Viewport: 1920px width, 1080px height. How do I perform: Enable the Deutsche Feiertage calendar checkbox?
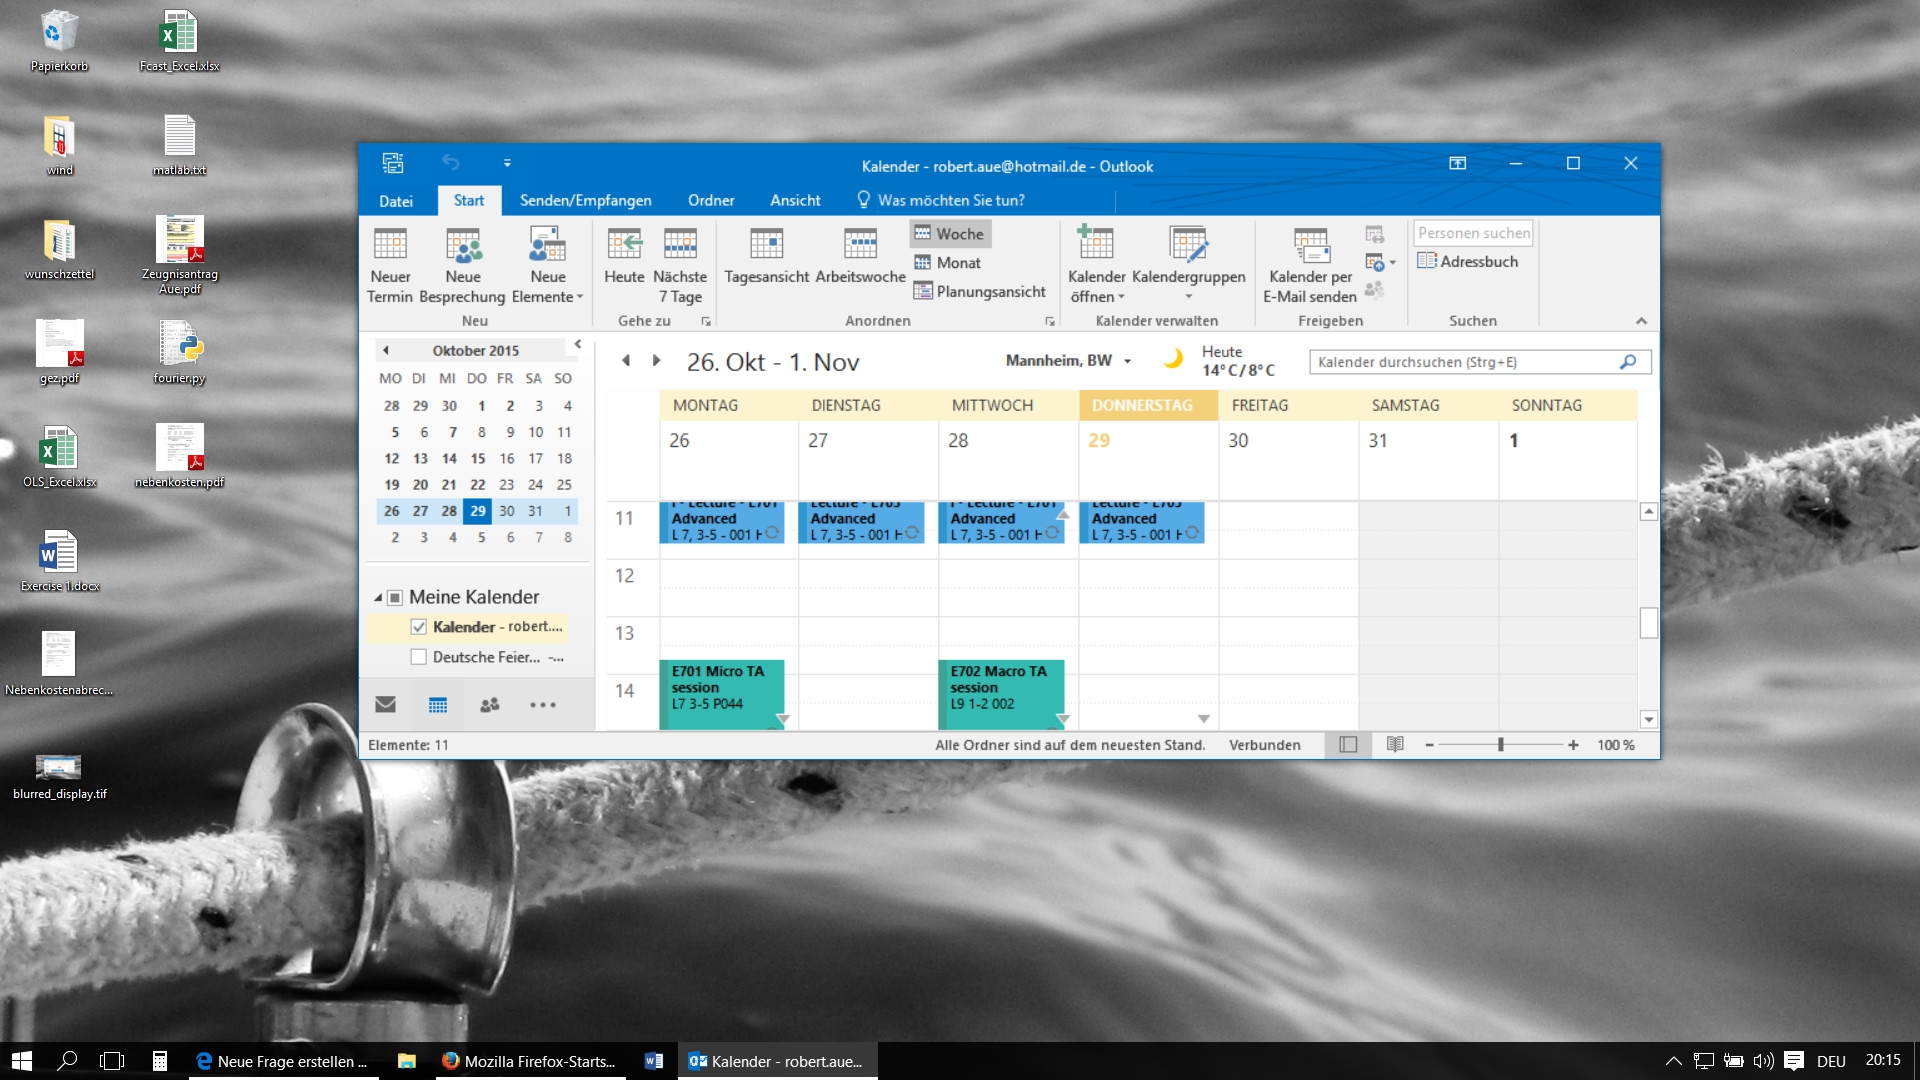(x=419, y=657)
